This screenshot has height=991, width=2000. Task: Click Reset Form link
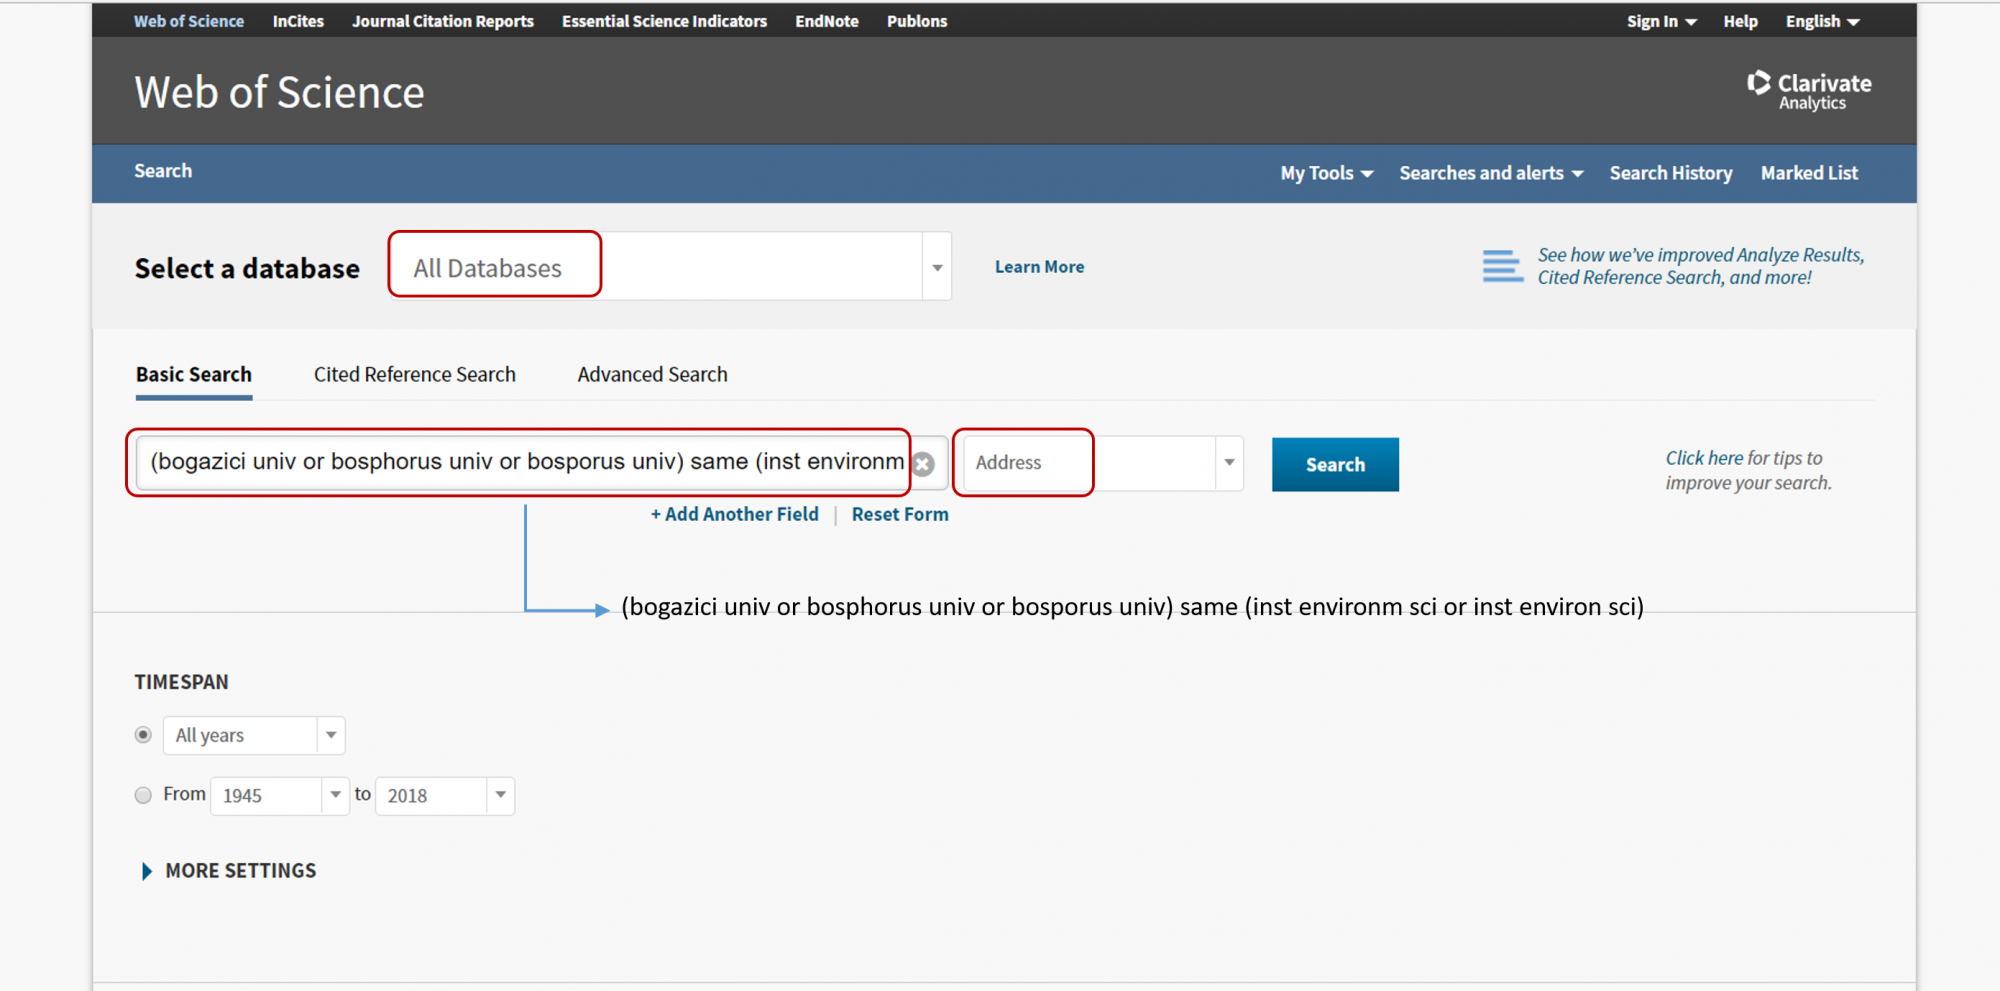point(900,514)
